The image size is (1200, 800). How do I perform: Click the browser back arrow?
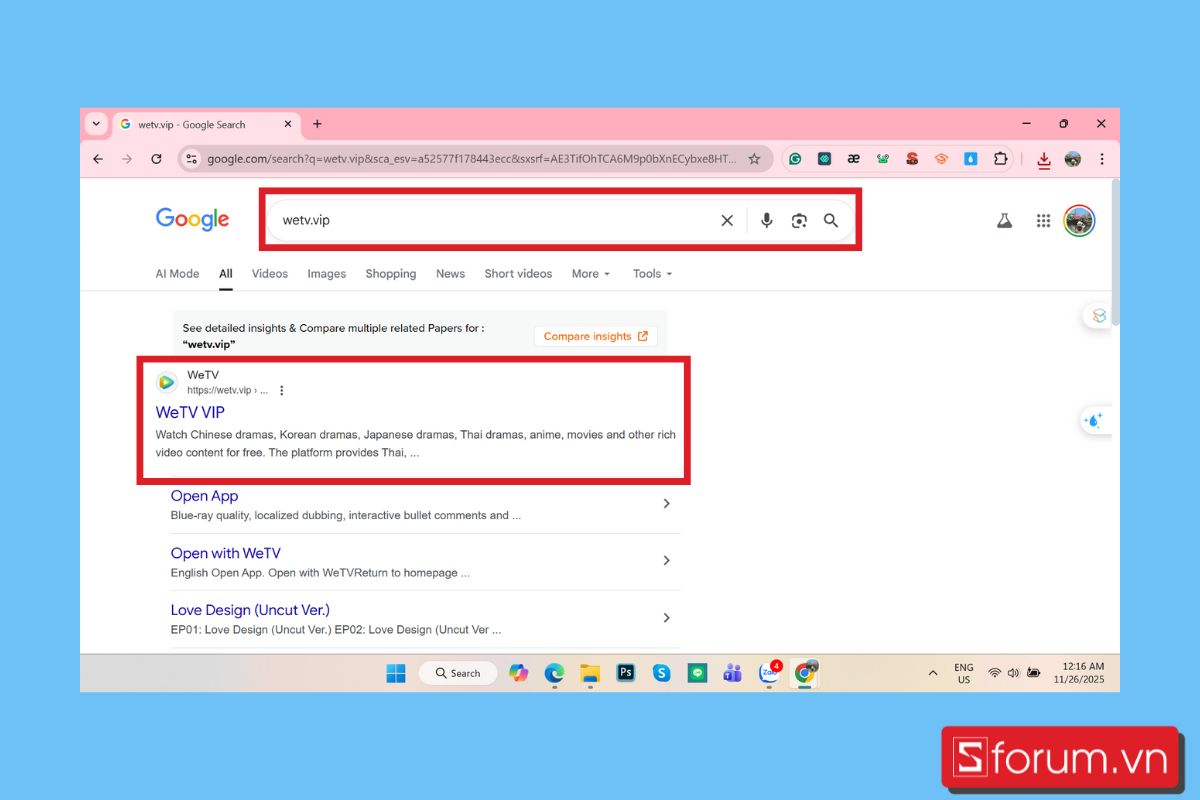pos(98,159)
